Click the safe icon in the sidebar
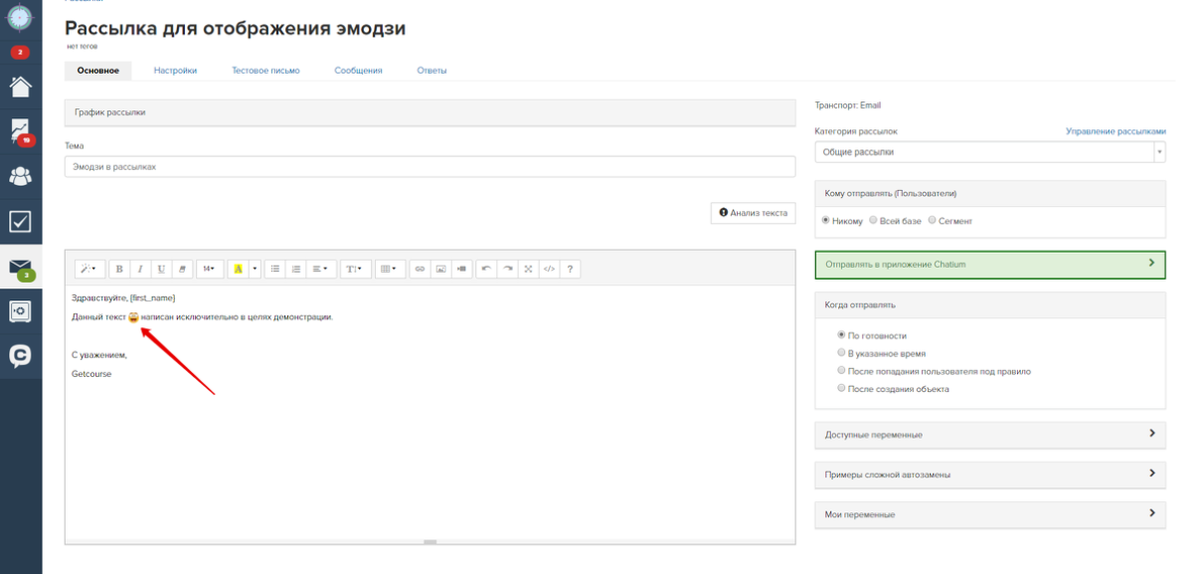Screen dimensions: 1200x574 [x=20, y=312]
